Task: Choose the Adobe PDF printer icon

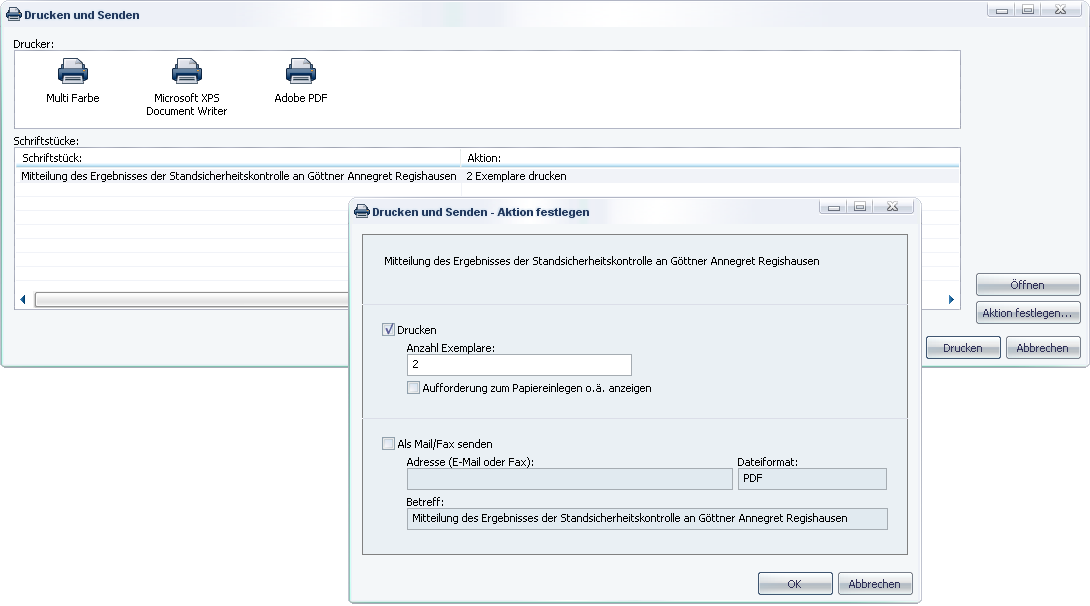Action: pos(301,71)
